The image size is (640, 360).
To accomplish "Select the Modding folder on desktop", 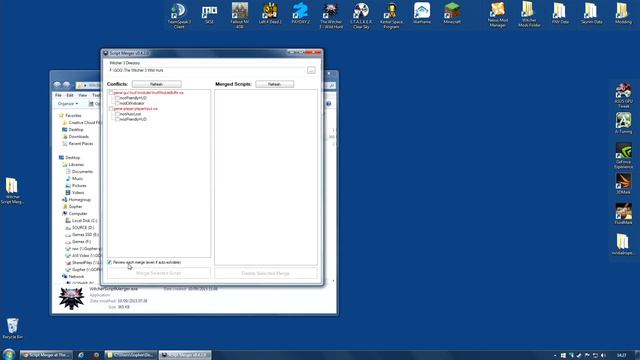I will [623, 13].
